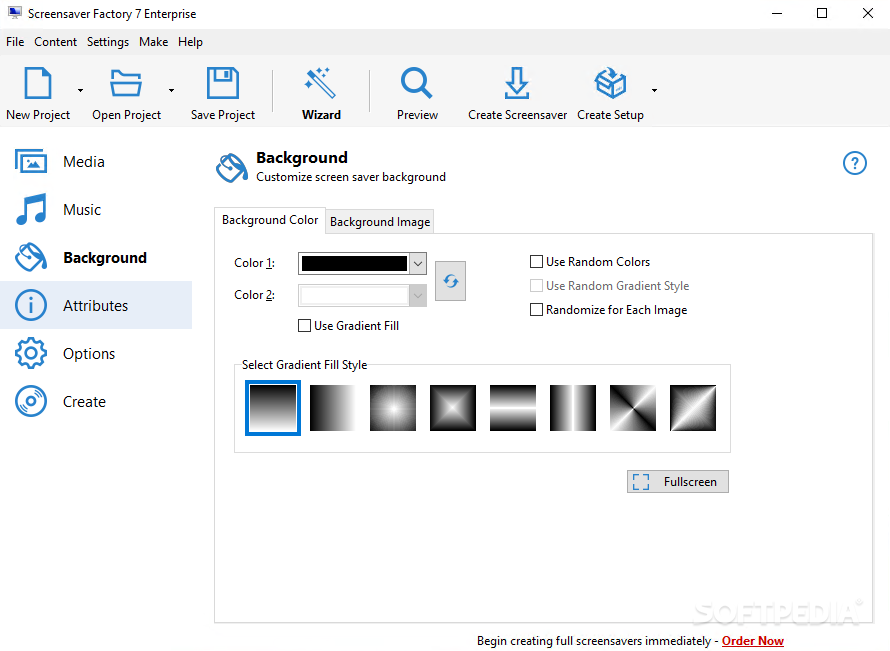Open the Color 2 dropdown arrow
Viewport: 890px width, 651px height.
[418, 296]
